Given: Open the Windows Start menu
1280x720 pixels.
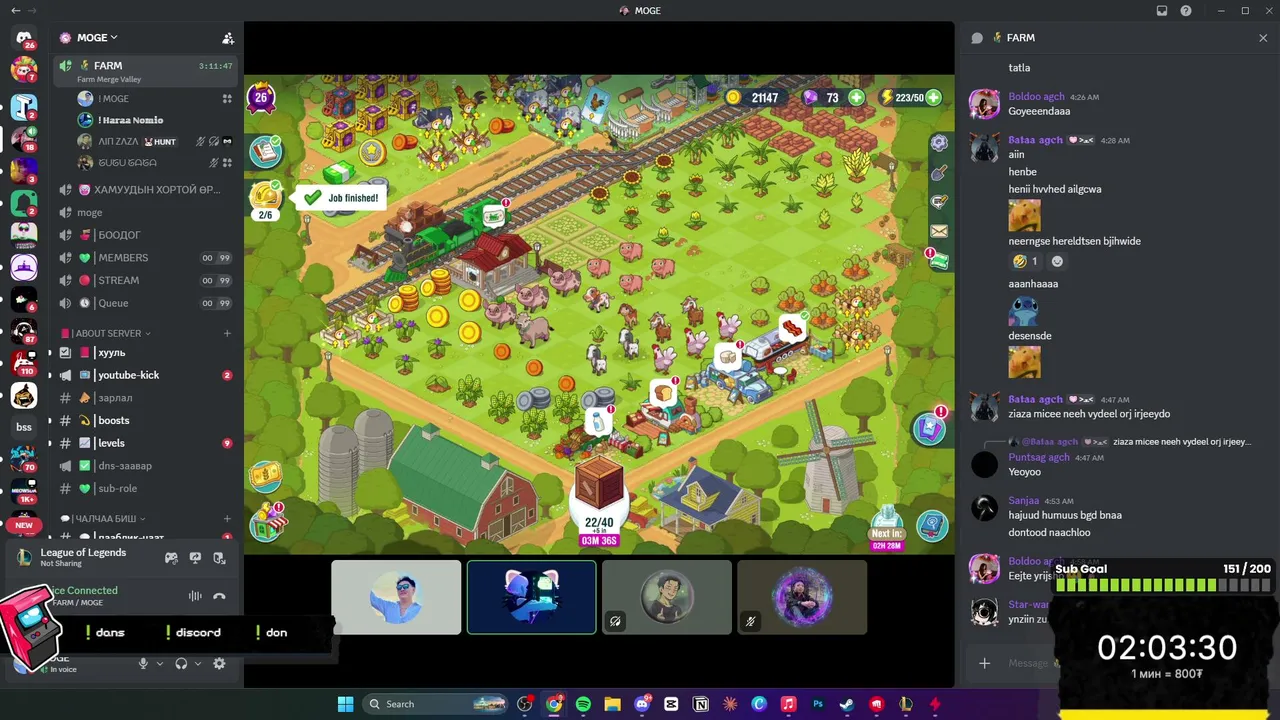Looking at the screenshot, I should pyautogui.click(x=345, y=704).
